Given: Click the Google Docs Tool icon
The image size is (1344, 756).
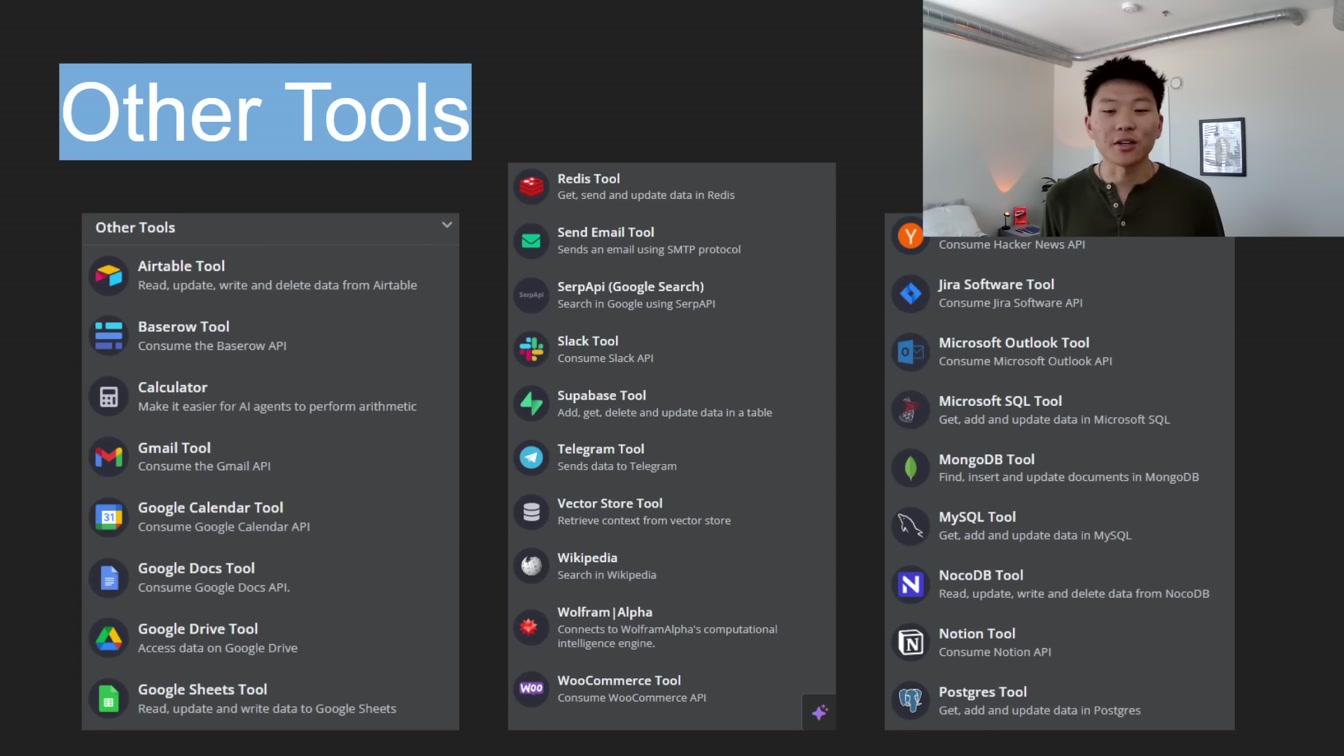Looking at the screenshot, I should pyautogui.click(x=109, y=578).
